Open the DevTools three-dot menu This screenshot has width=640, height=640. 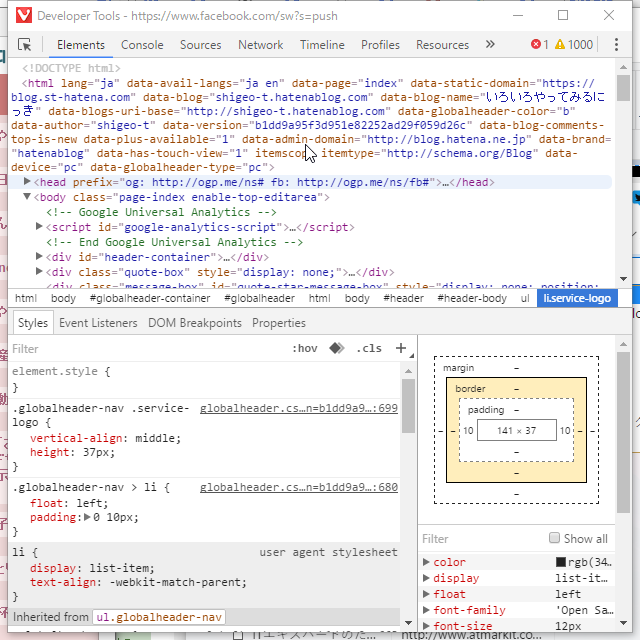[616, 44]
